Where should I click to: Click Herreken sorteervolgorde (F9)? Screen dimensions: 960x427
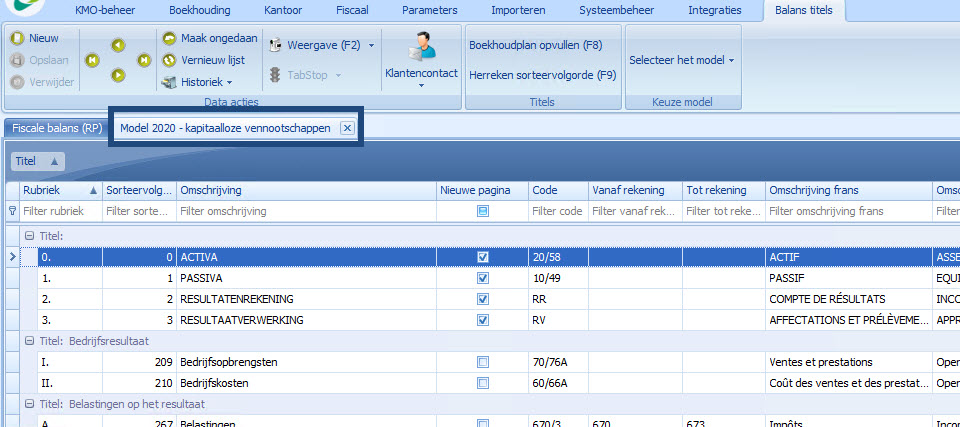[x=542, y=74]
